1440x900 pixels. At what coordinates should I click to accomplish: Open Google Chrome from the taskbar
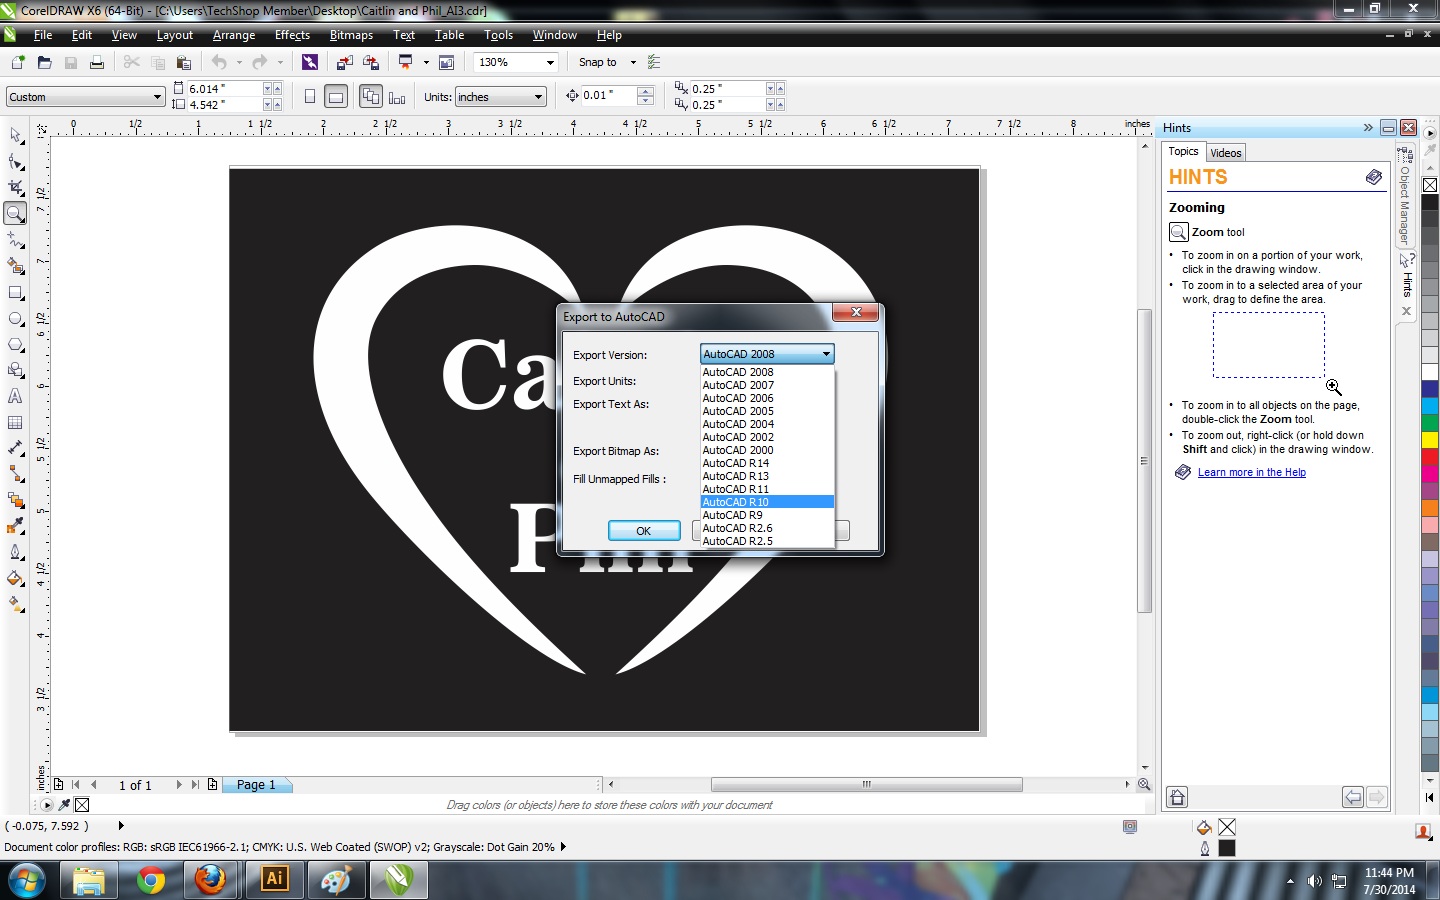151,880
